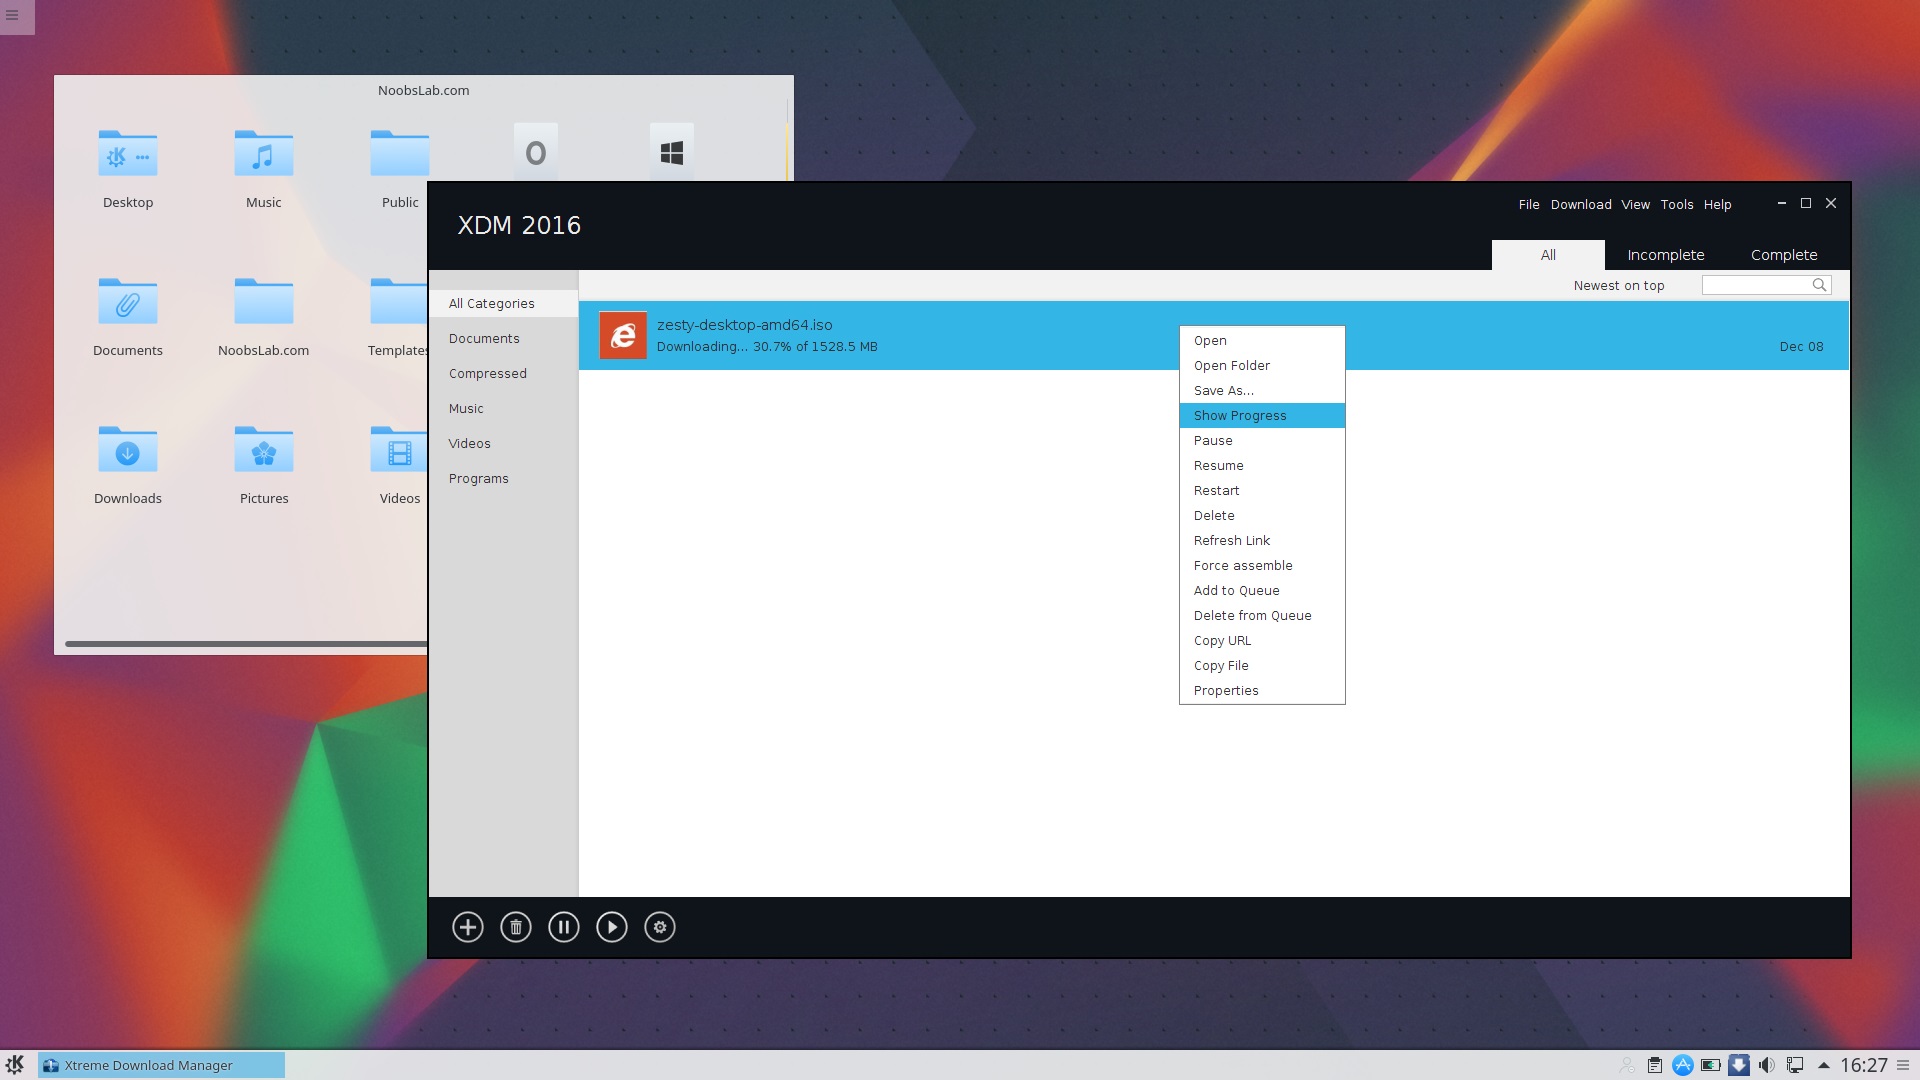The width and height of the screenshot is (1920, 1080).
Task: Switch to the Incomplete tab
Action: pos(1666,255)
